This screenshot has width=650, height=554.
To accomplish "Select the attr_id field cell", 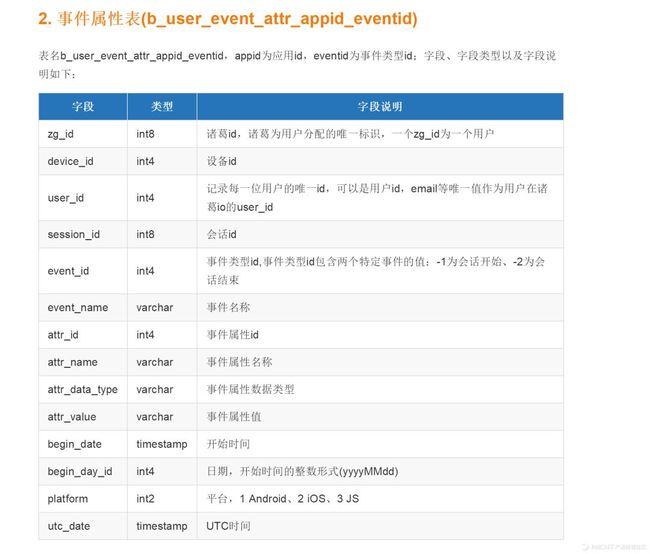I will [x=83, y=335].
